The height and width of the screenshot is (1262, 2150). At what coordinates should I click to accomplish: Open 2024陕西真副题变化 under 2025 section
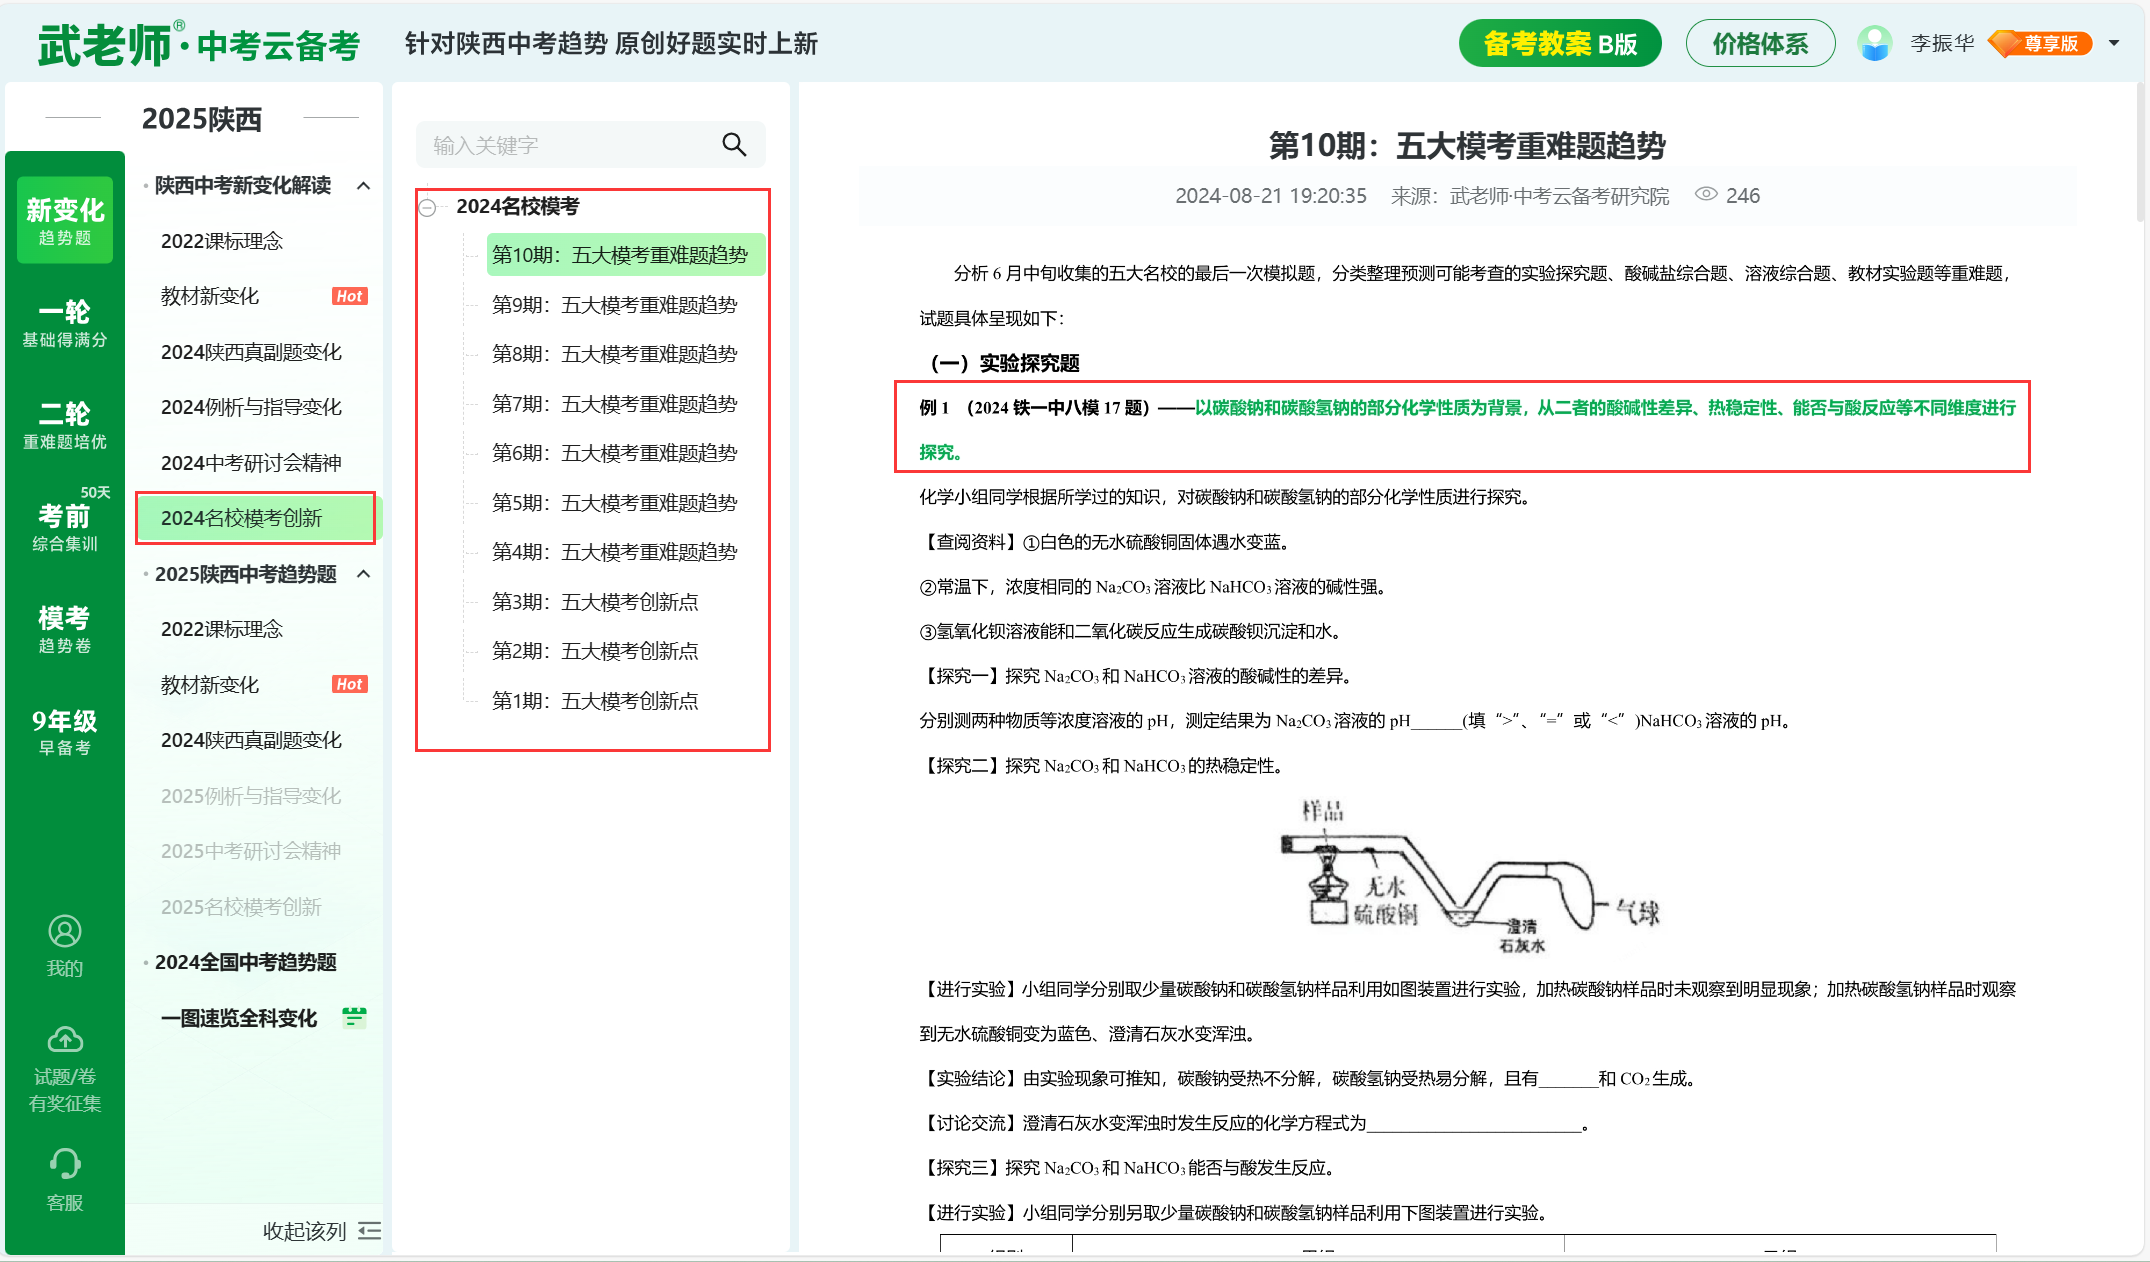pos(251,740)
